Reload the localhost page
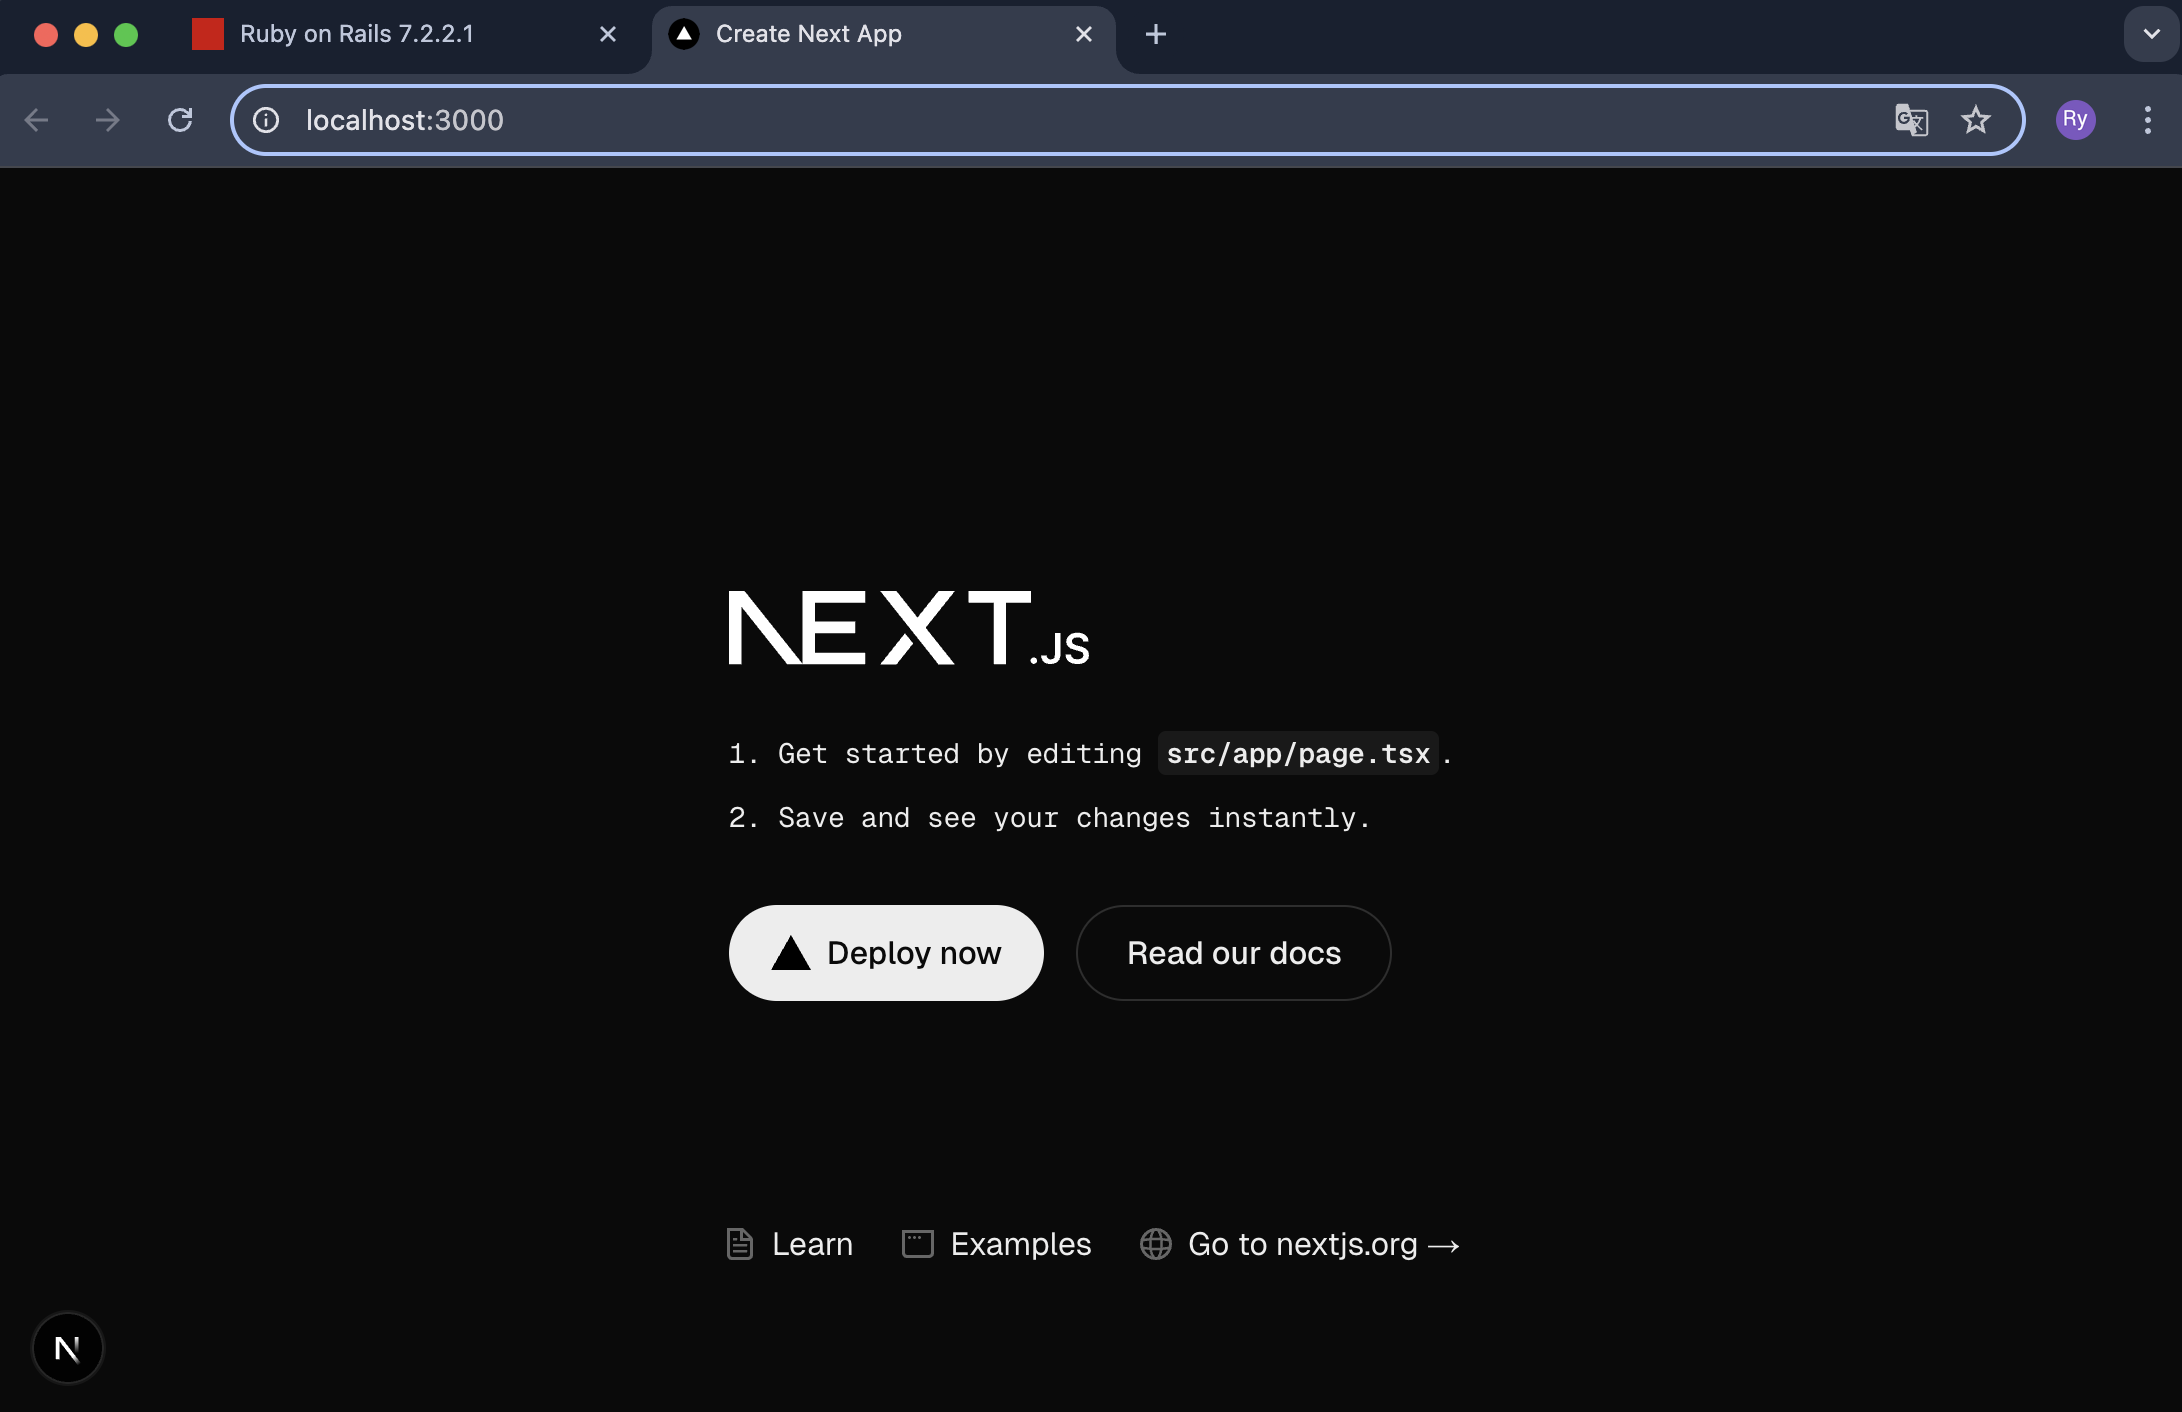 (x=180, y=120)
